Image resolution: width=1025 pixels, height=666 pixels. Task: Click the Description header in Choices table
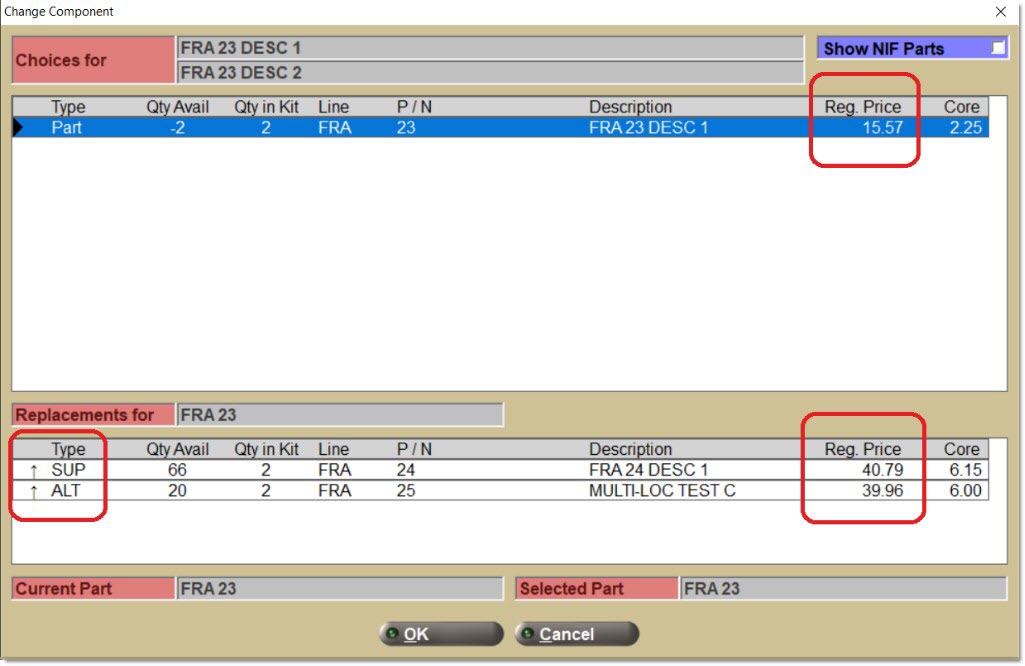point(630,107)
